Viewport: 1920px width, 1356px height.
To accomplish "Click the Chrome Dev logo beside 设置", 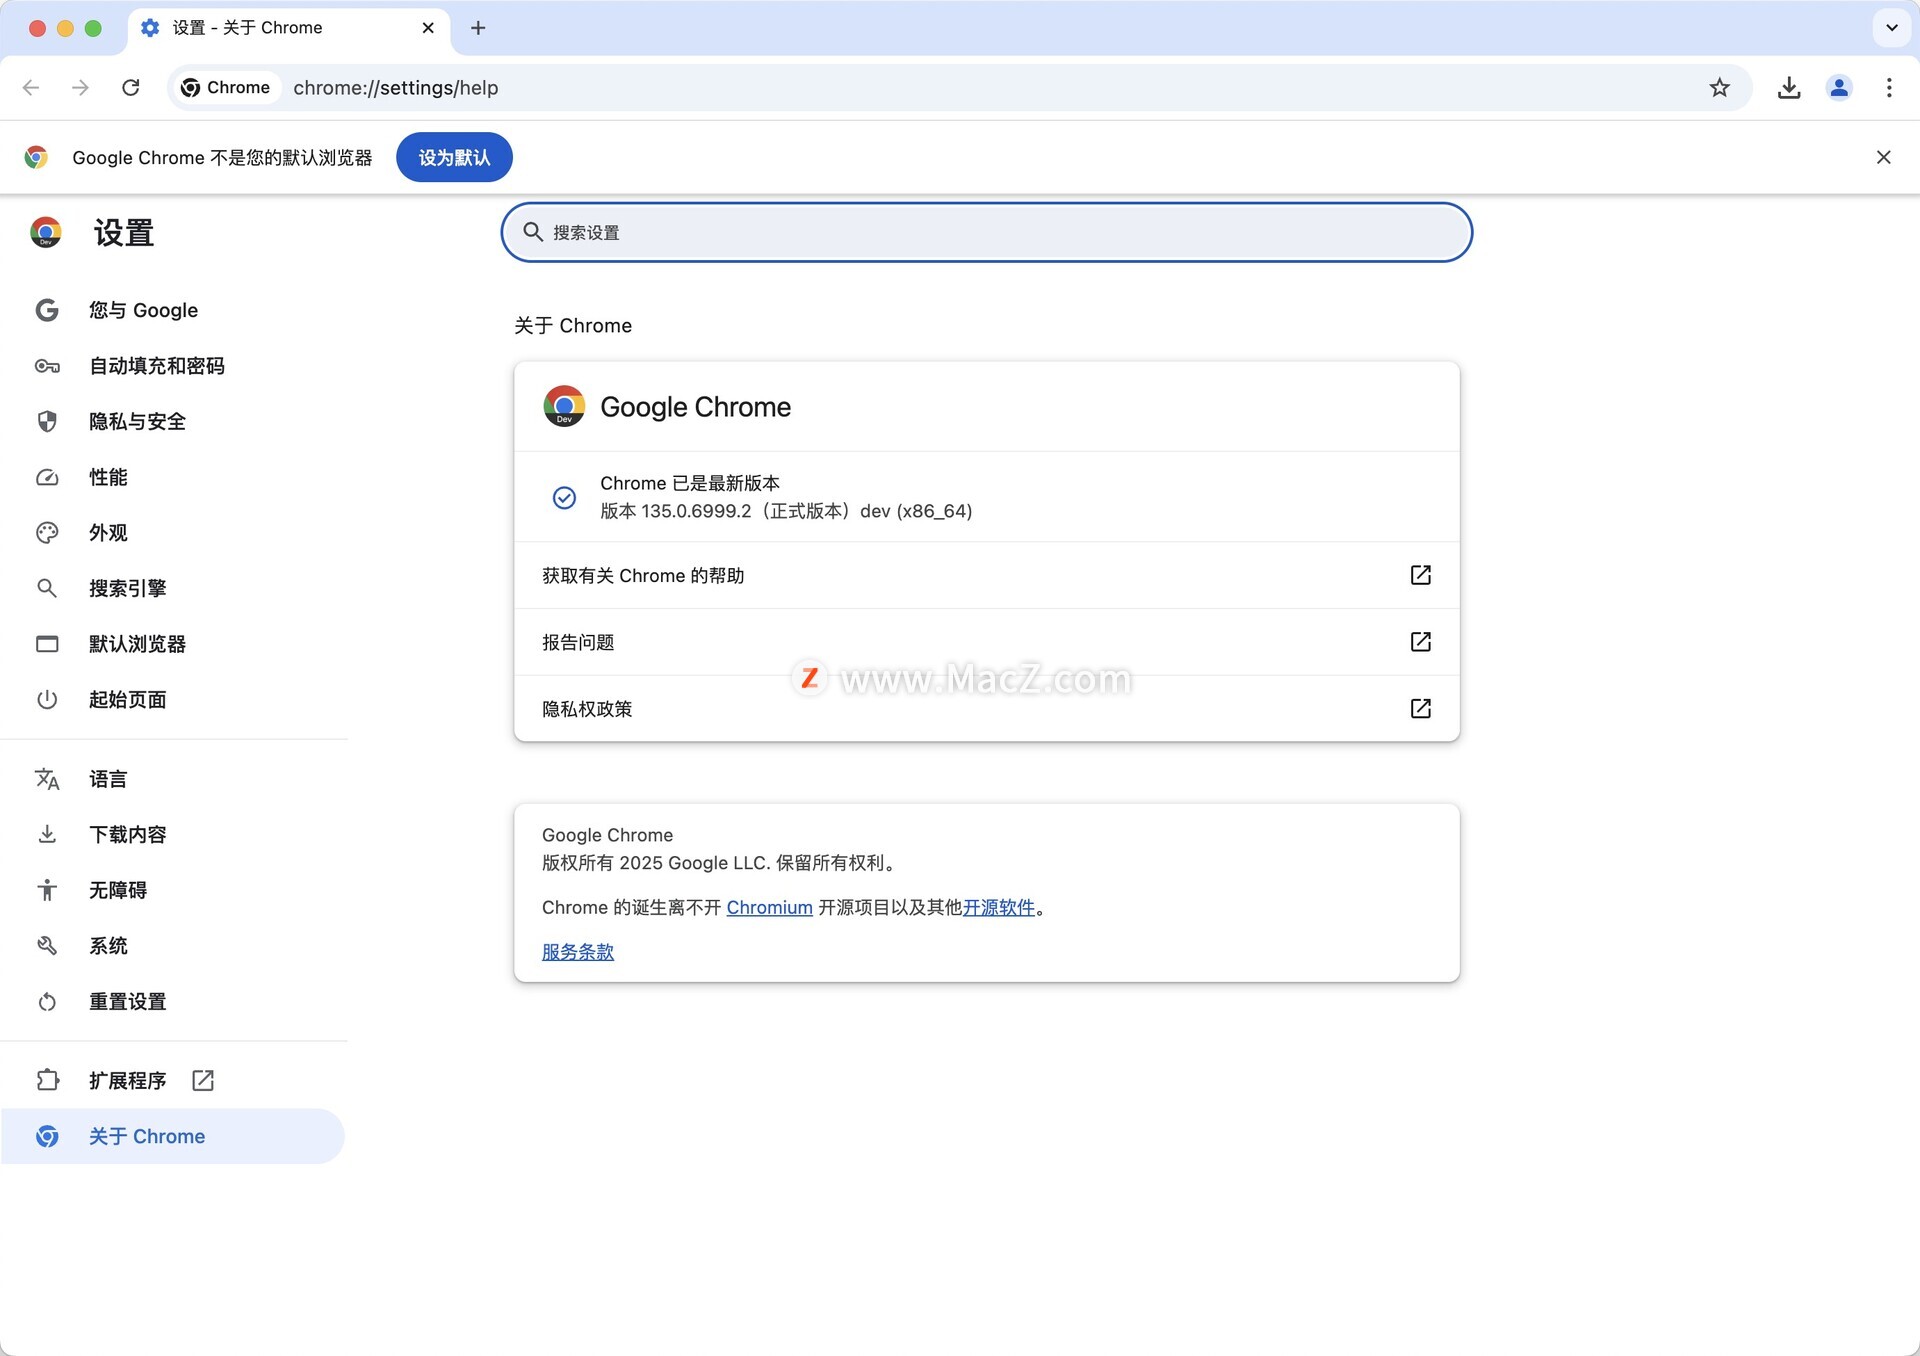I will [46, 232].
